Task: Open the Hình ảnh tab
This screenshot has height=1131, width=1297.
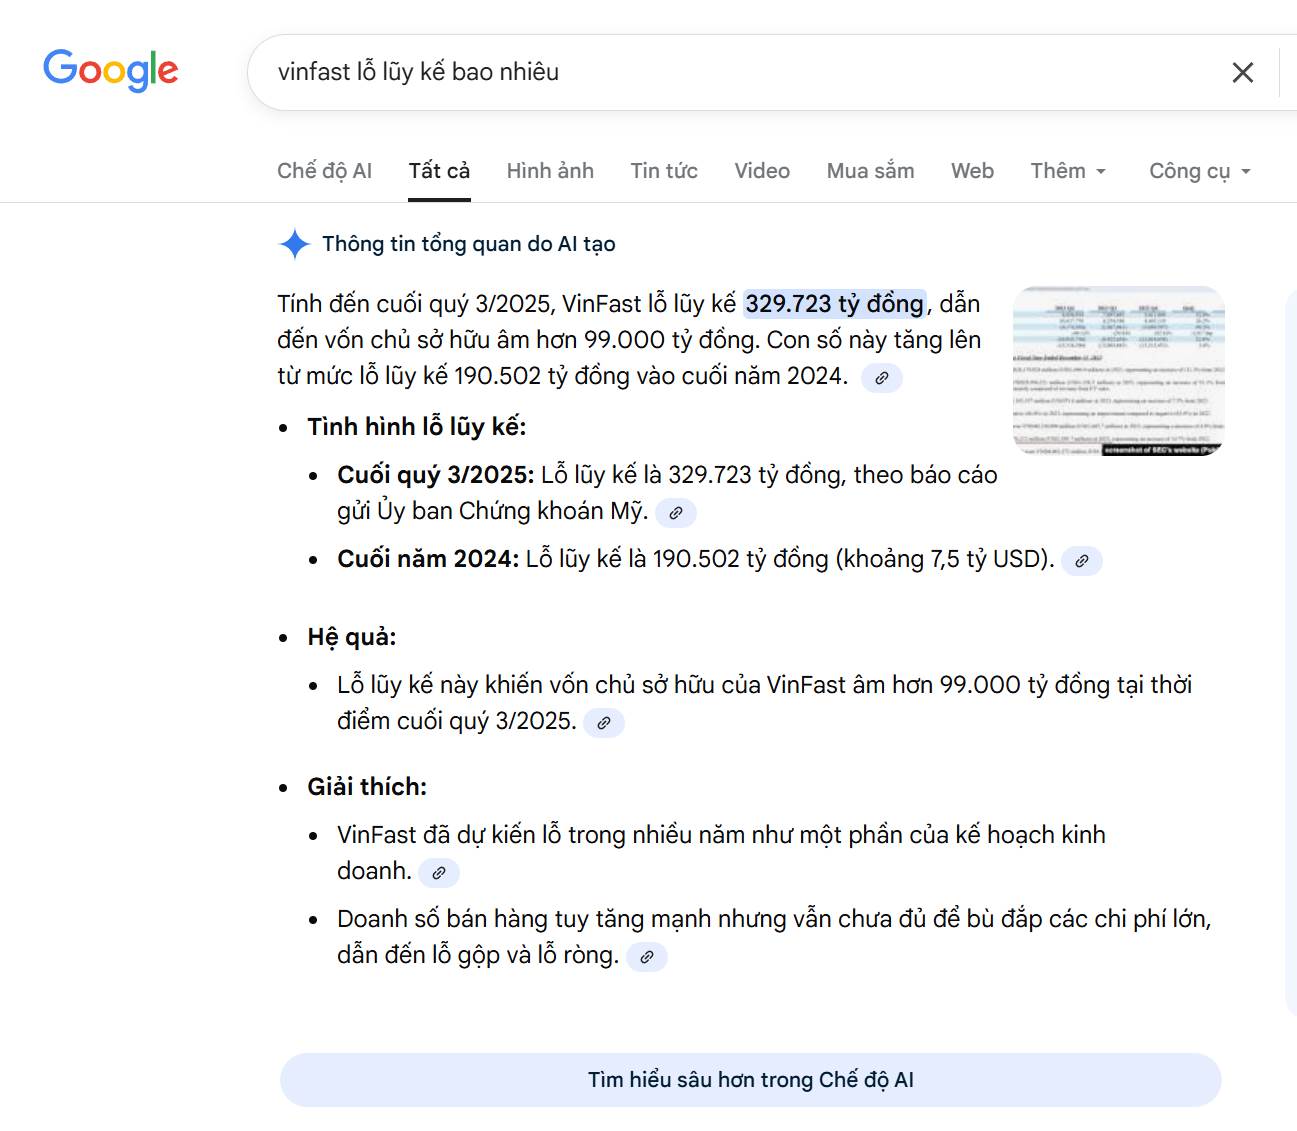Action: click(x=550, y=171)
